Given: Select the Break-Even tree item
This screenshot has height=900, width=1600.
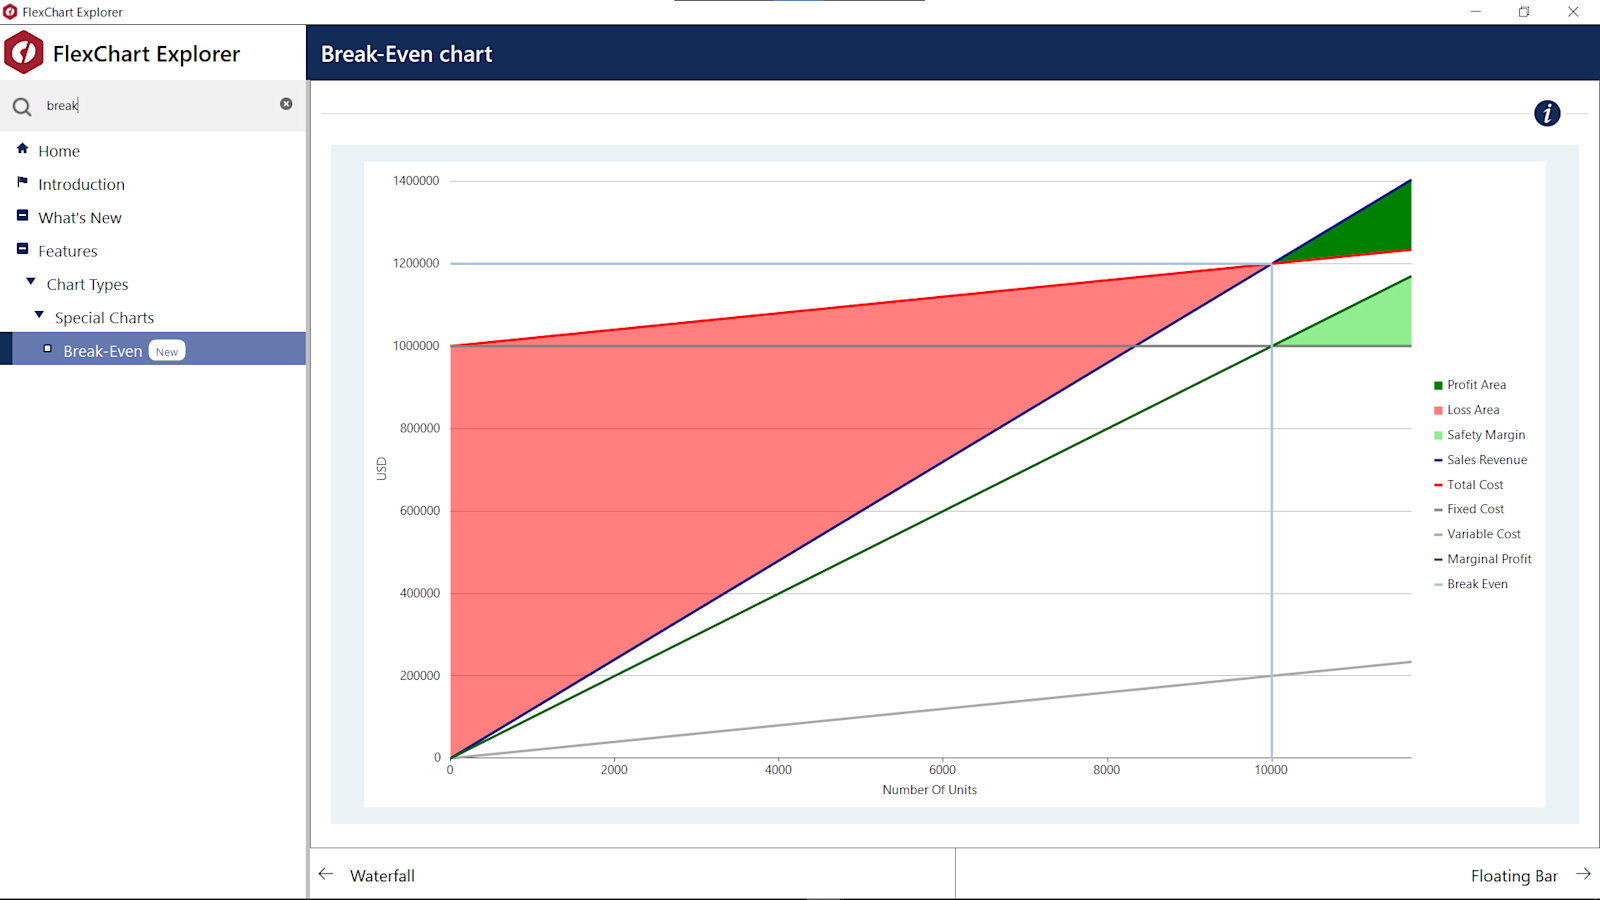Looking at the screenshot, I should 153,349.
